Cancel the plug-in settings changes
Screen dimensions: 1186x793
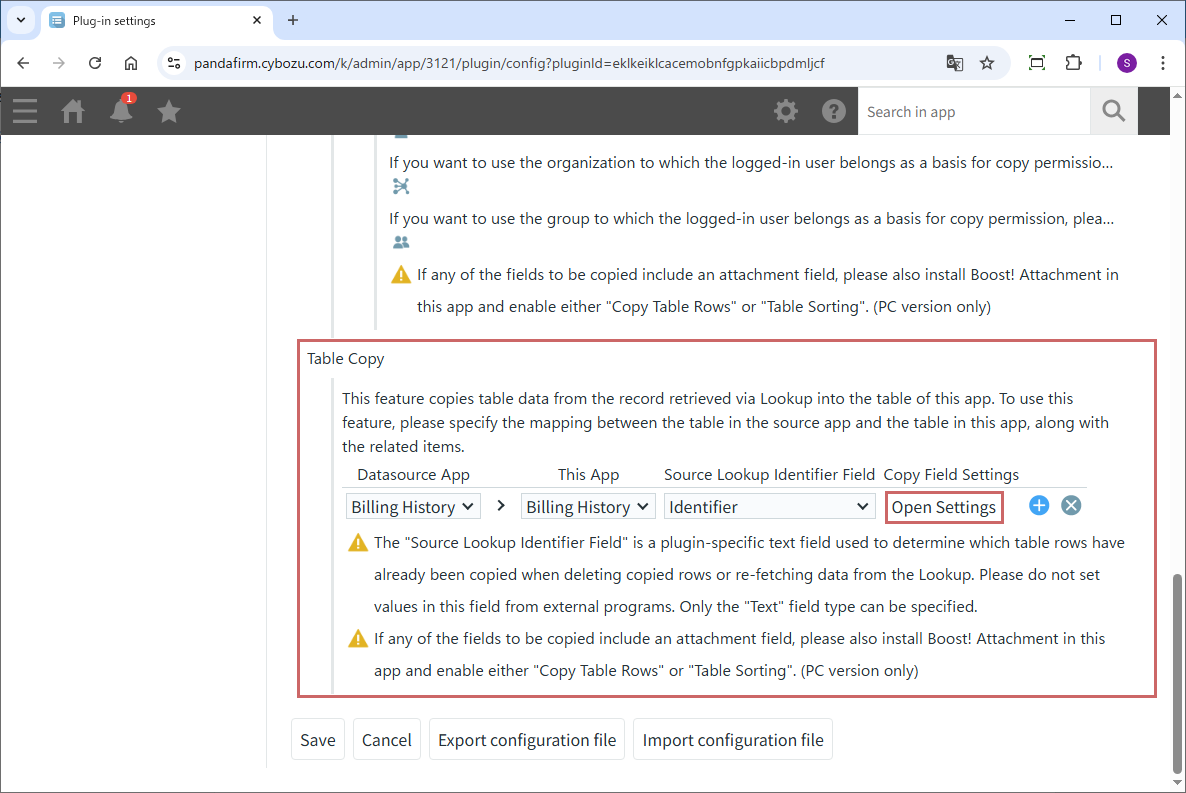(x=386, y=740)
